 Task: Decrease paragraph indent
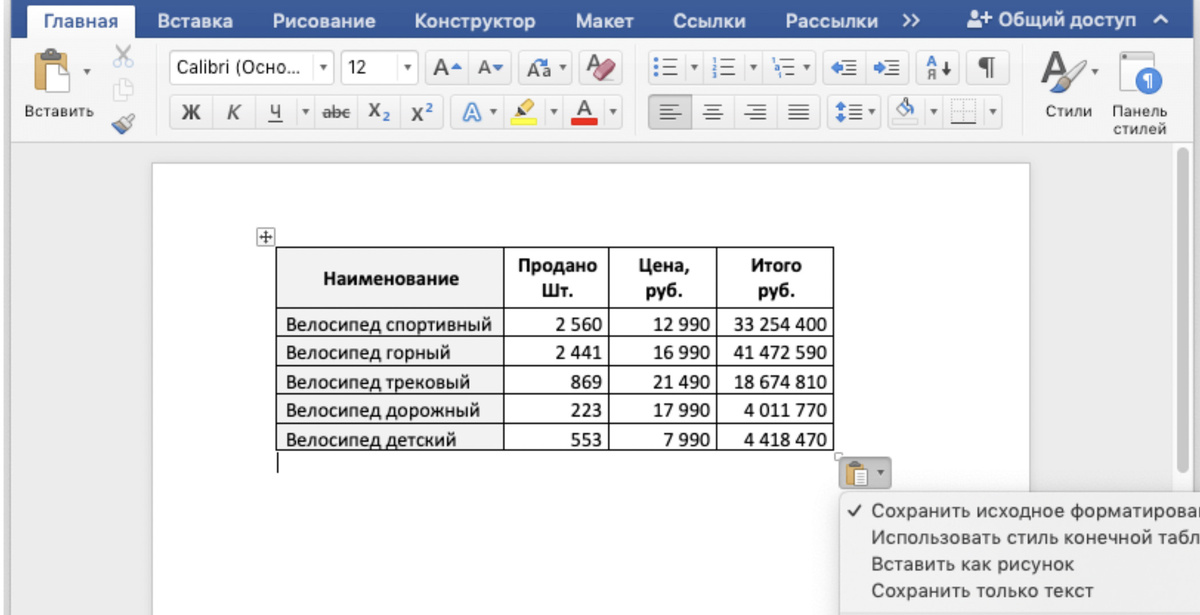pyautogui.click(x=844, y=68)
